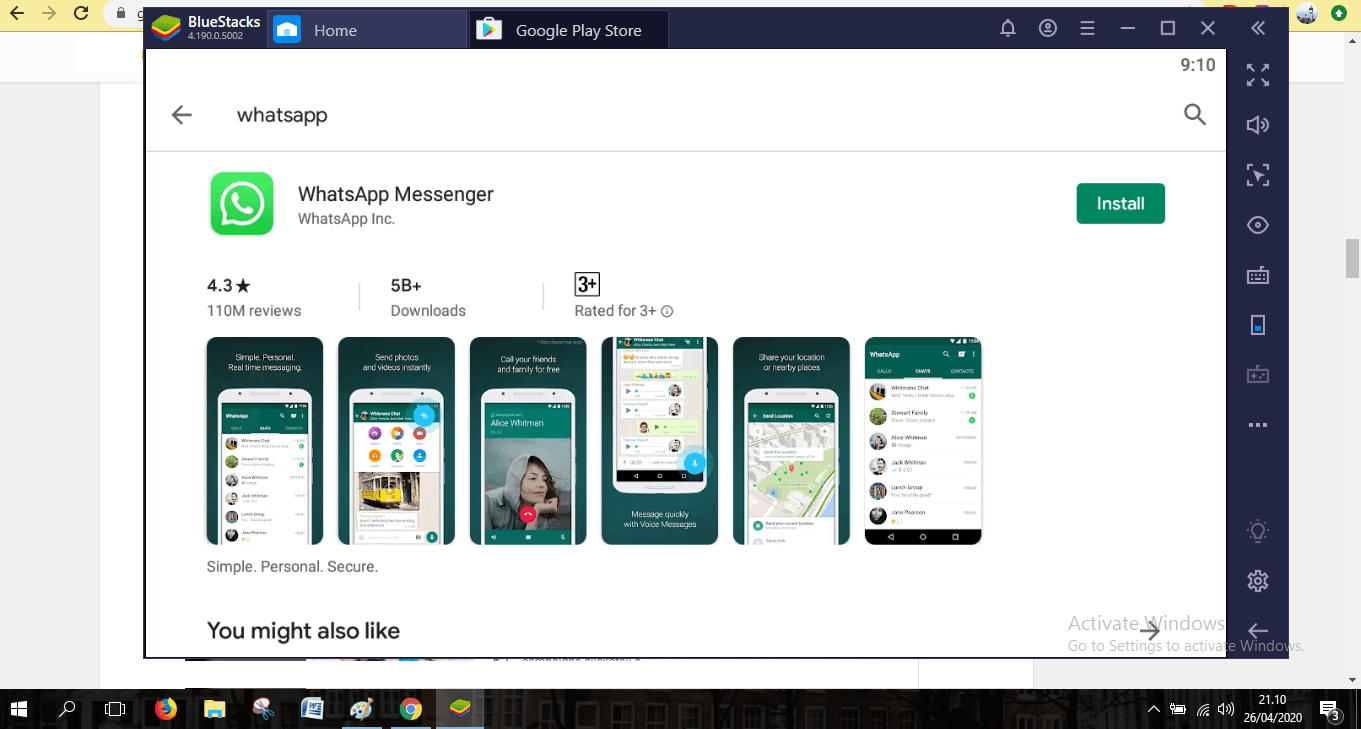Click the eye icon in BlueStacks sidebar

pyautogui.click(x=1258, y=225)
